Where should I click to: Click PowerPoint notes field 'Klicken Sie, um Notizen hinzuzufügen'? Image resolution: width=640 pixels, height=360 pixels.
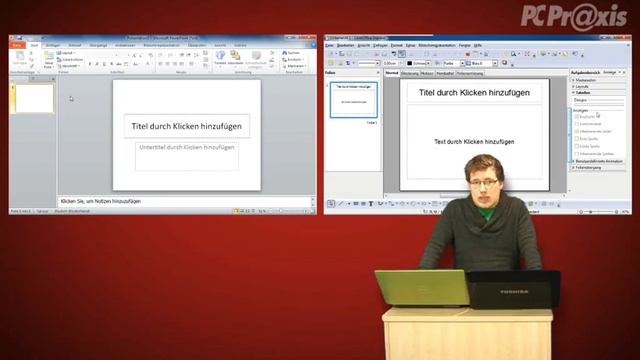pos(184,201)
